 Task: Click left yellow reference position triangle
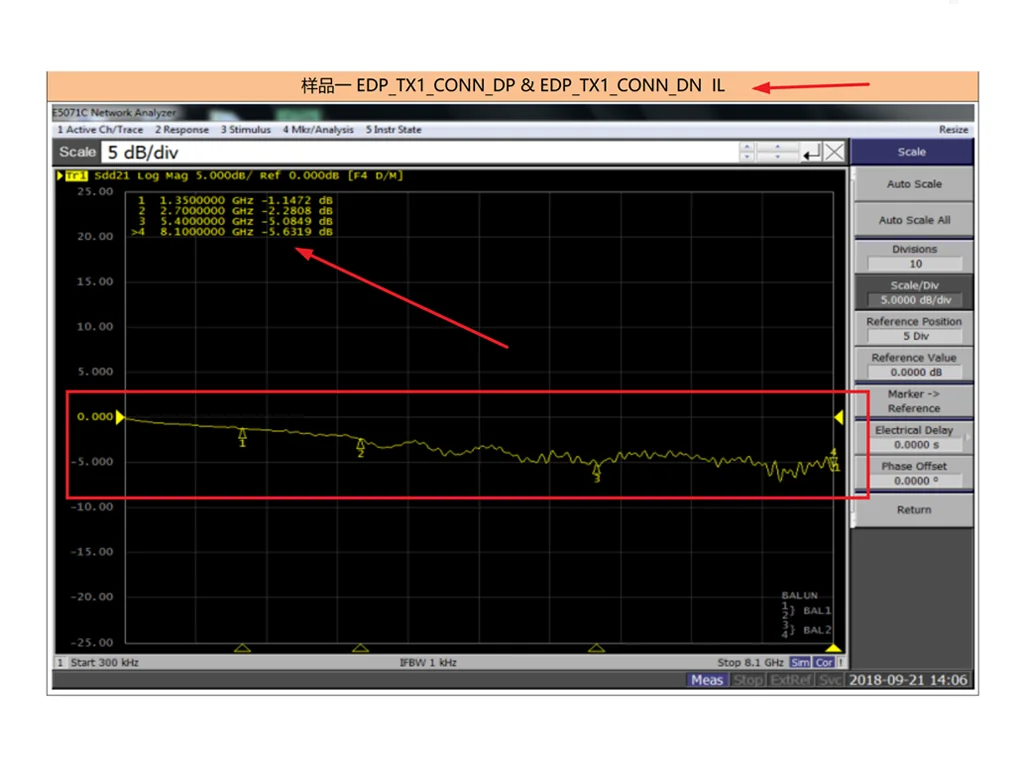tap(120, 417)
